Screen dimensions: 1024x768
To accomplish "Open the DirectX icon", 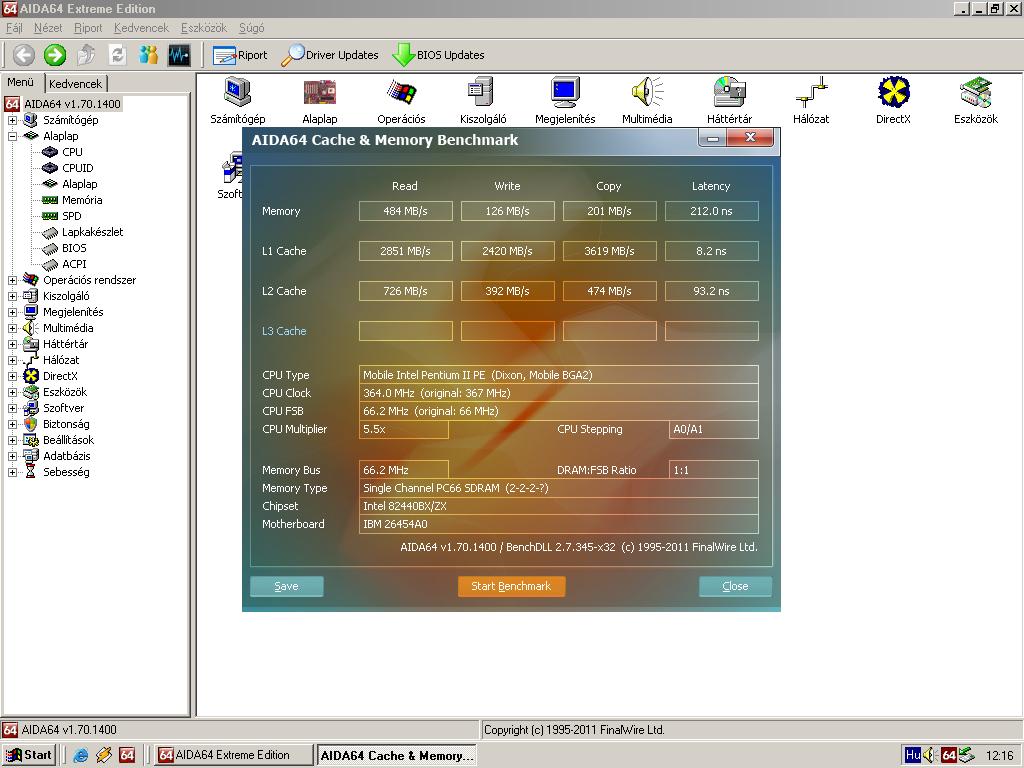I will [x=893, y=101].
